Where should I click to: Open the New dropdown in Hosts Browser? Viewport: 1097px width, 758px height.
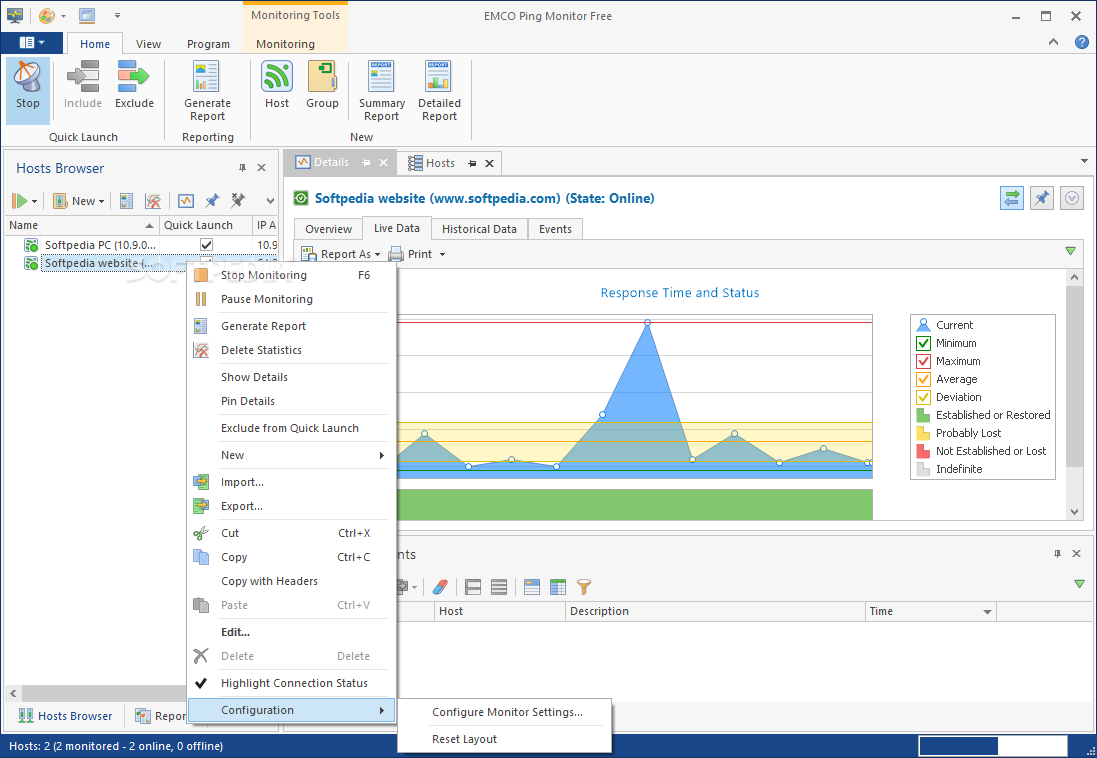(x=79, y=201)
